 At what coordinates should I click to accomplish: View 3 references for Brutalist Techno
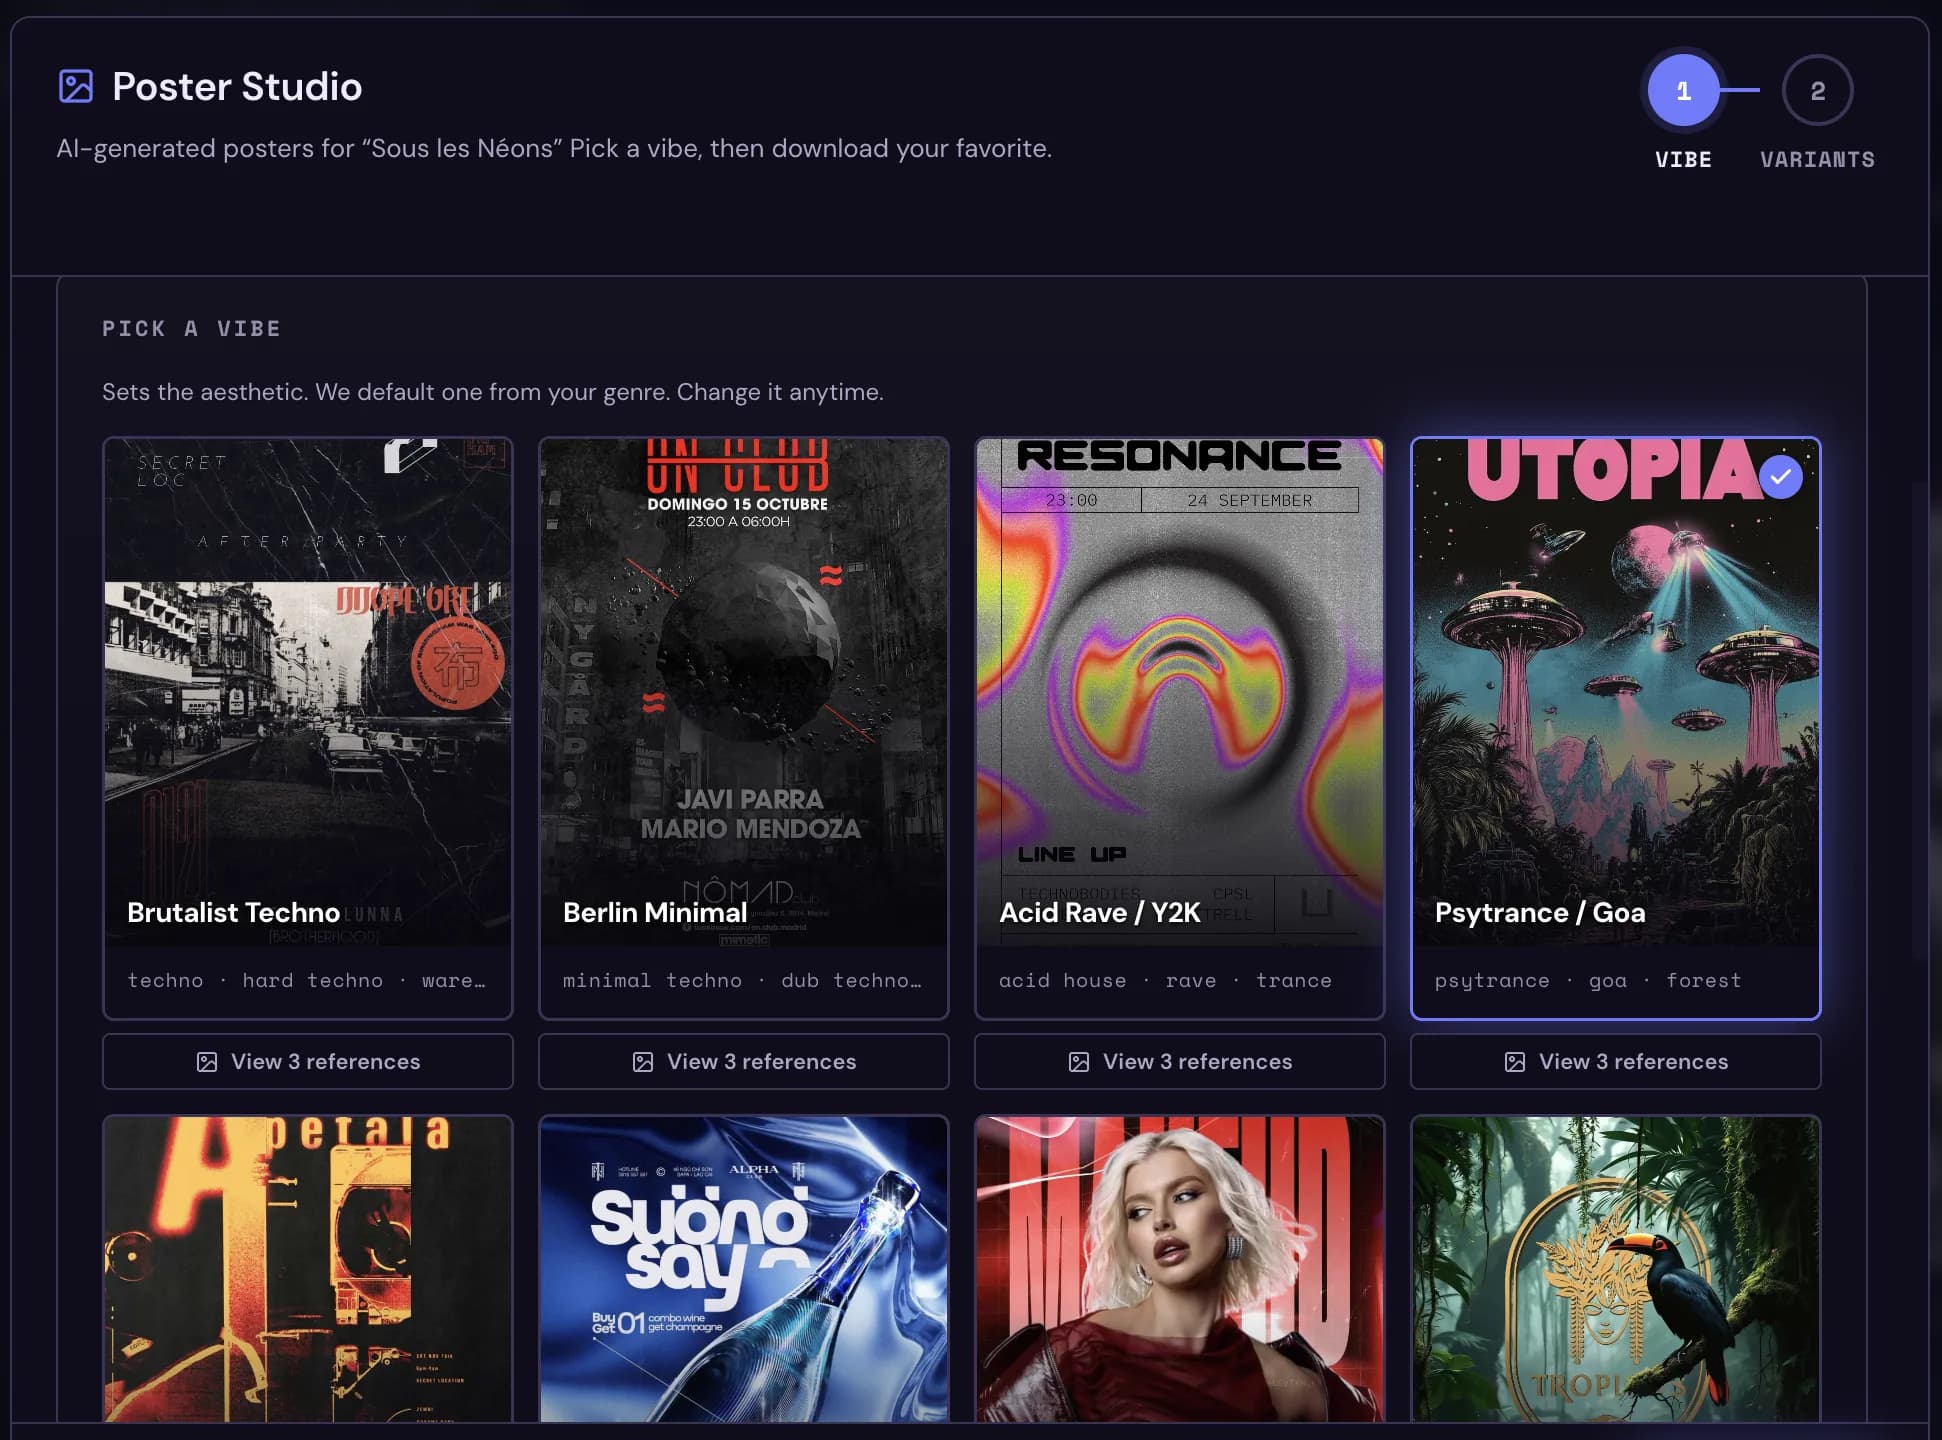click(x=308, y=1061)
